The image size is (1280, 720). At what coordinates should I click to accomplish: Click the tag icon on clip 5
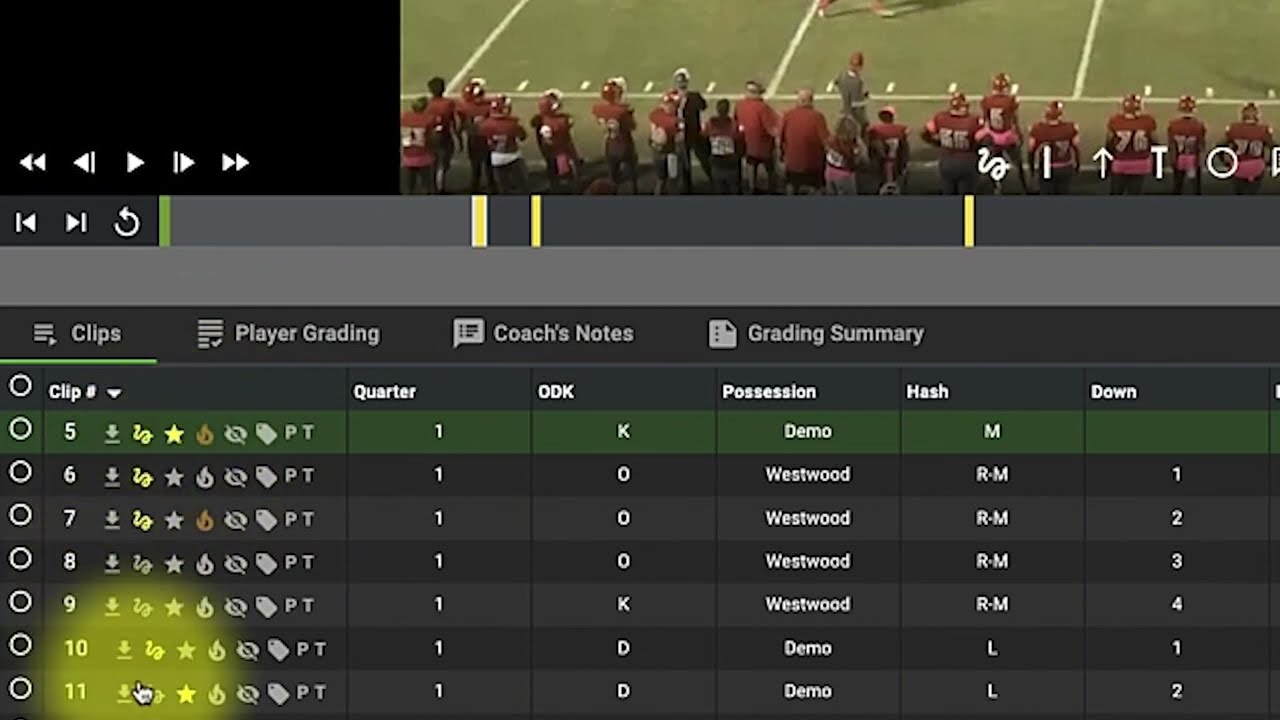266,433
